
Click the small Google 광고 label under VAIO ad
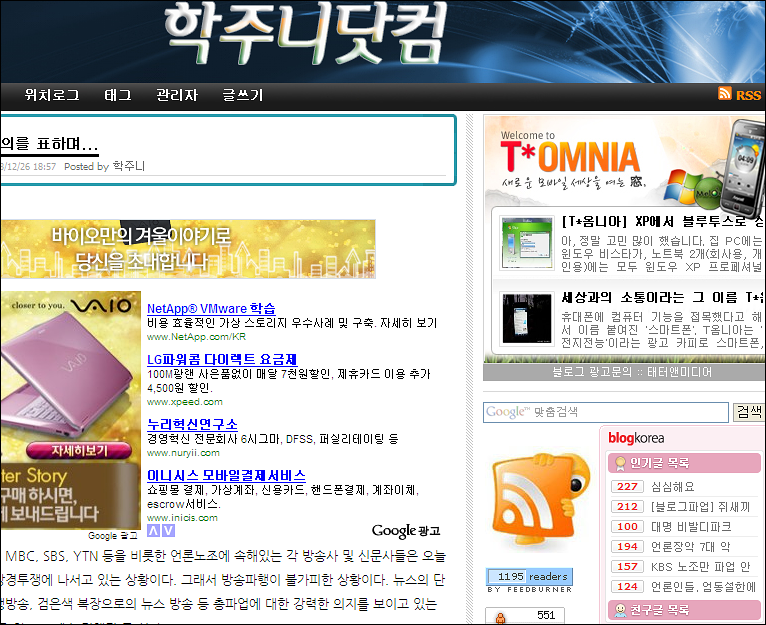(x=113, y=536)
